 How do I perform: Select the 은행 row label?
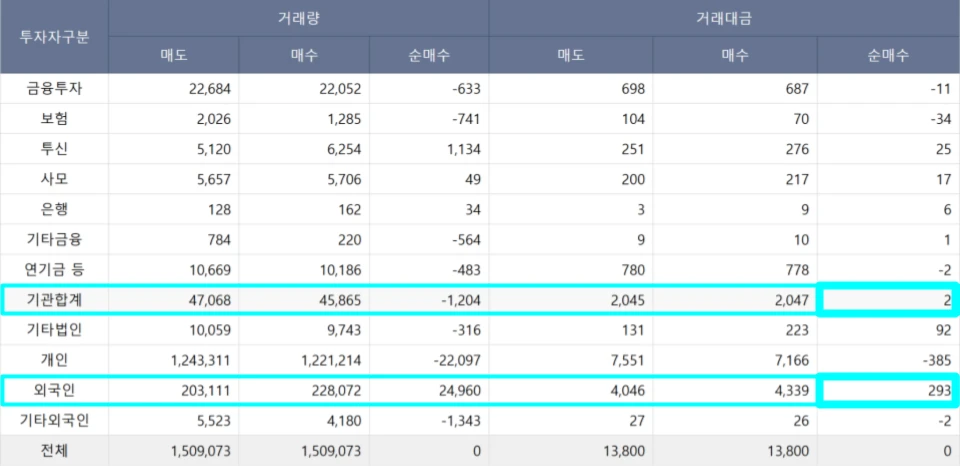[54, 209]
